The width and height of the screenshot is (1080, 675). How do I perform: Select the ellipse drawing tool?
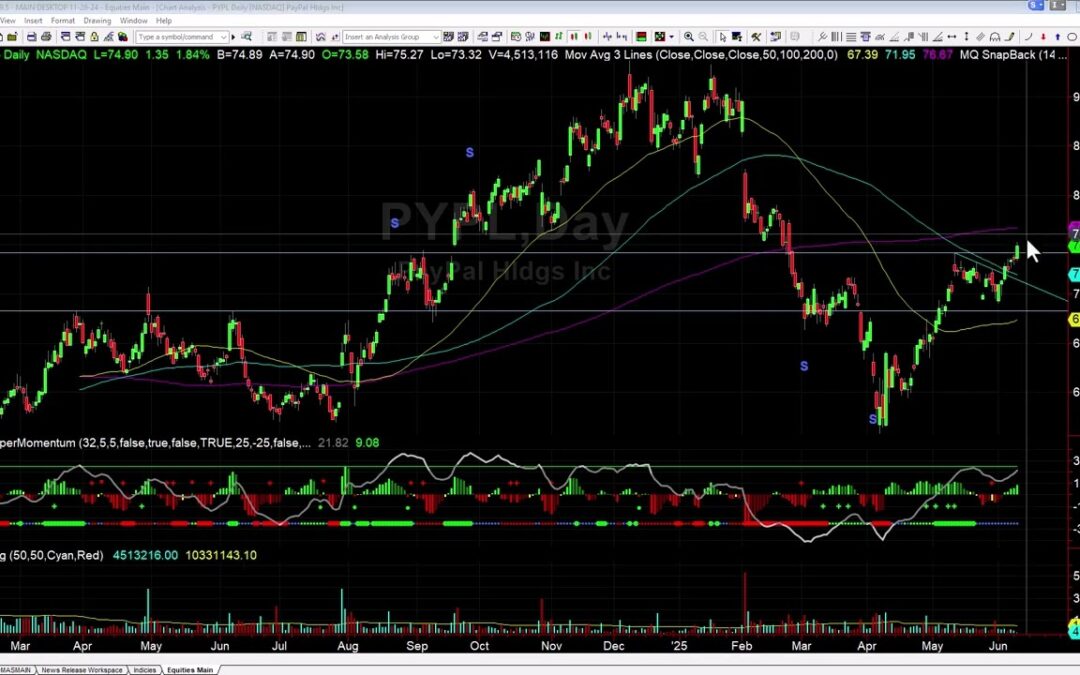coord(1072,37)
